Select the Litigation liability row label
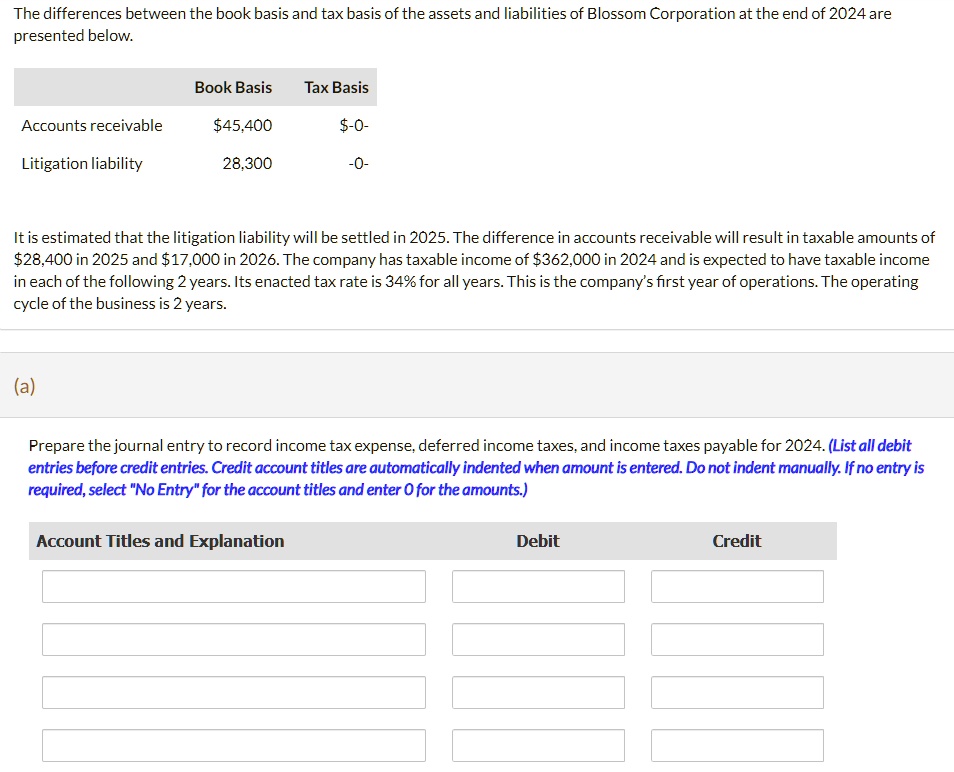This screenshot has width=954, height=772. pyautogui.click(x=83, y=163)
